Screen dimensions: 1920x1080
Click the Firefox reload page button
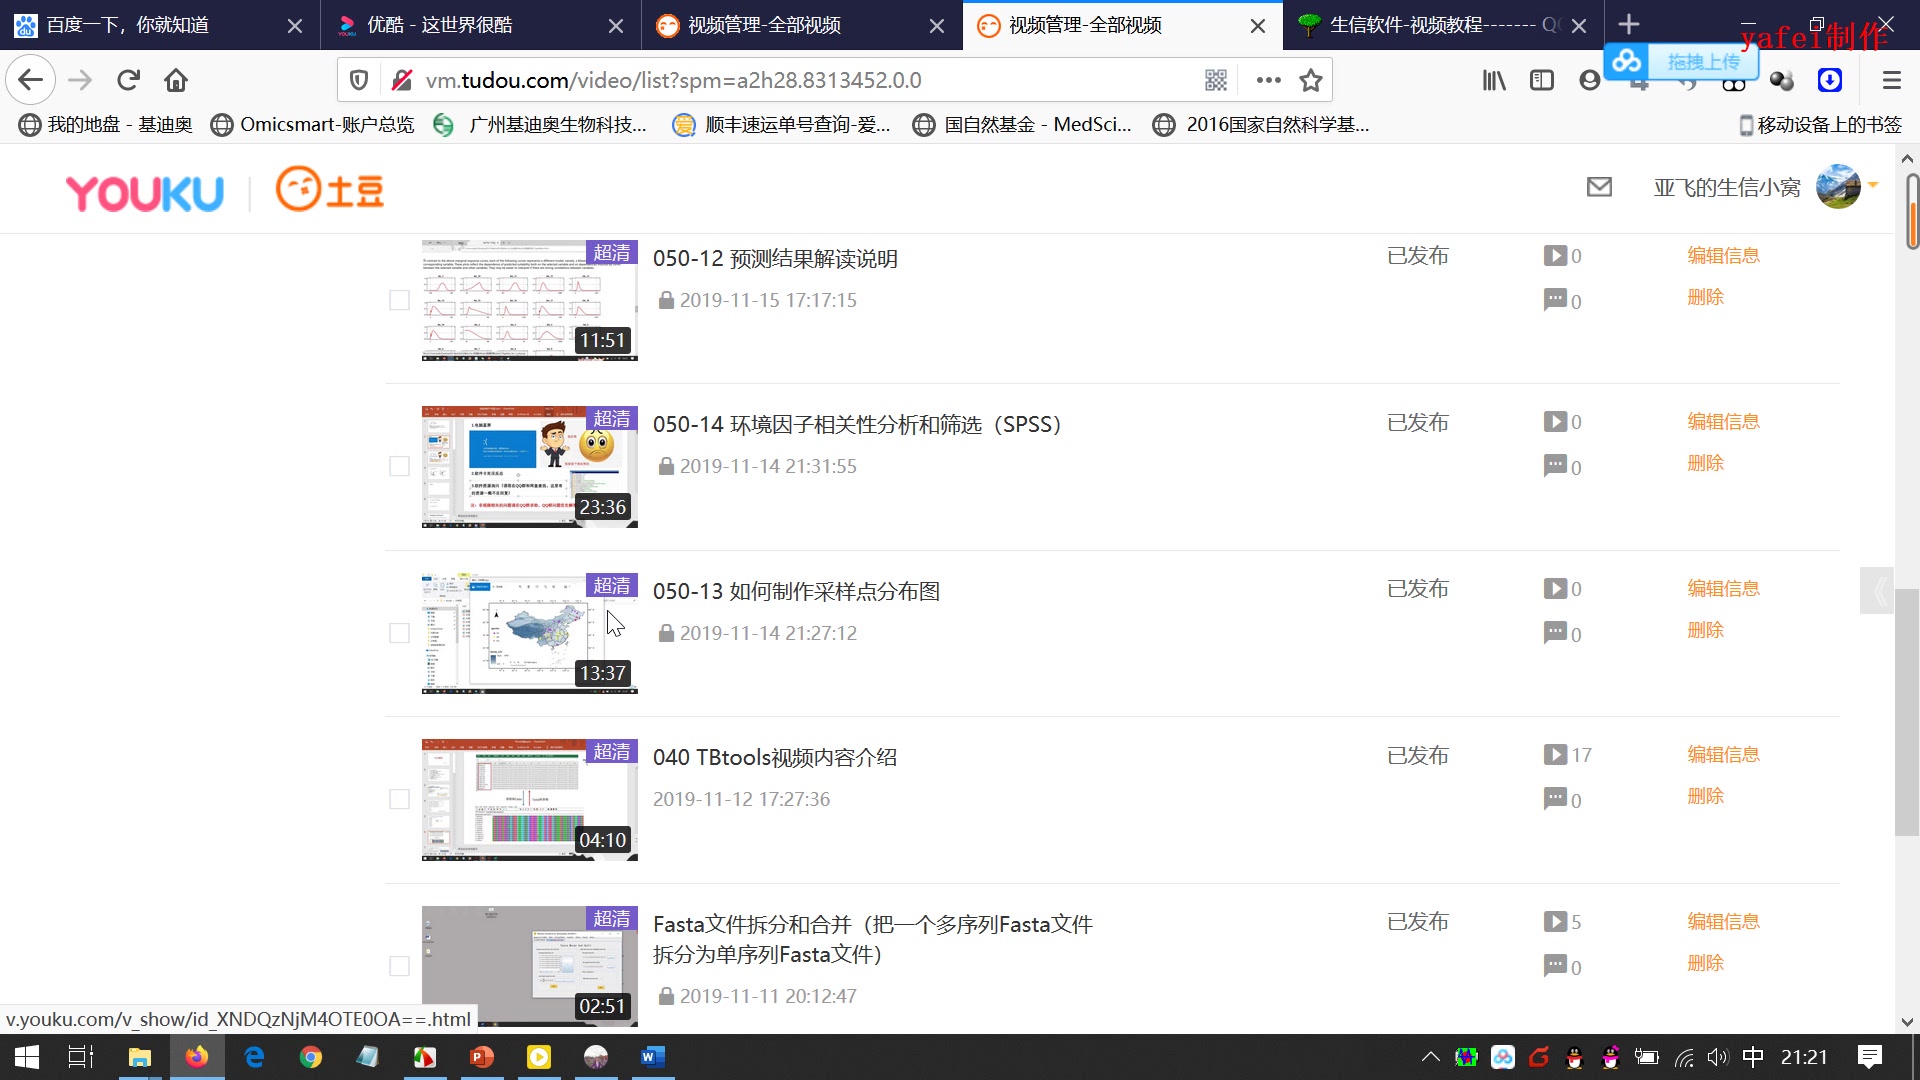tap(128, 80)
